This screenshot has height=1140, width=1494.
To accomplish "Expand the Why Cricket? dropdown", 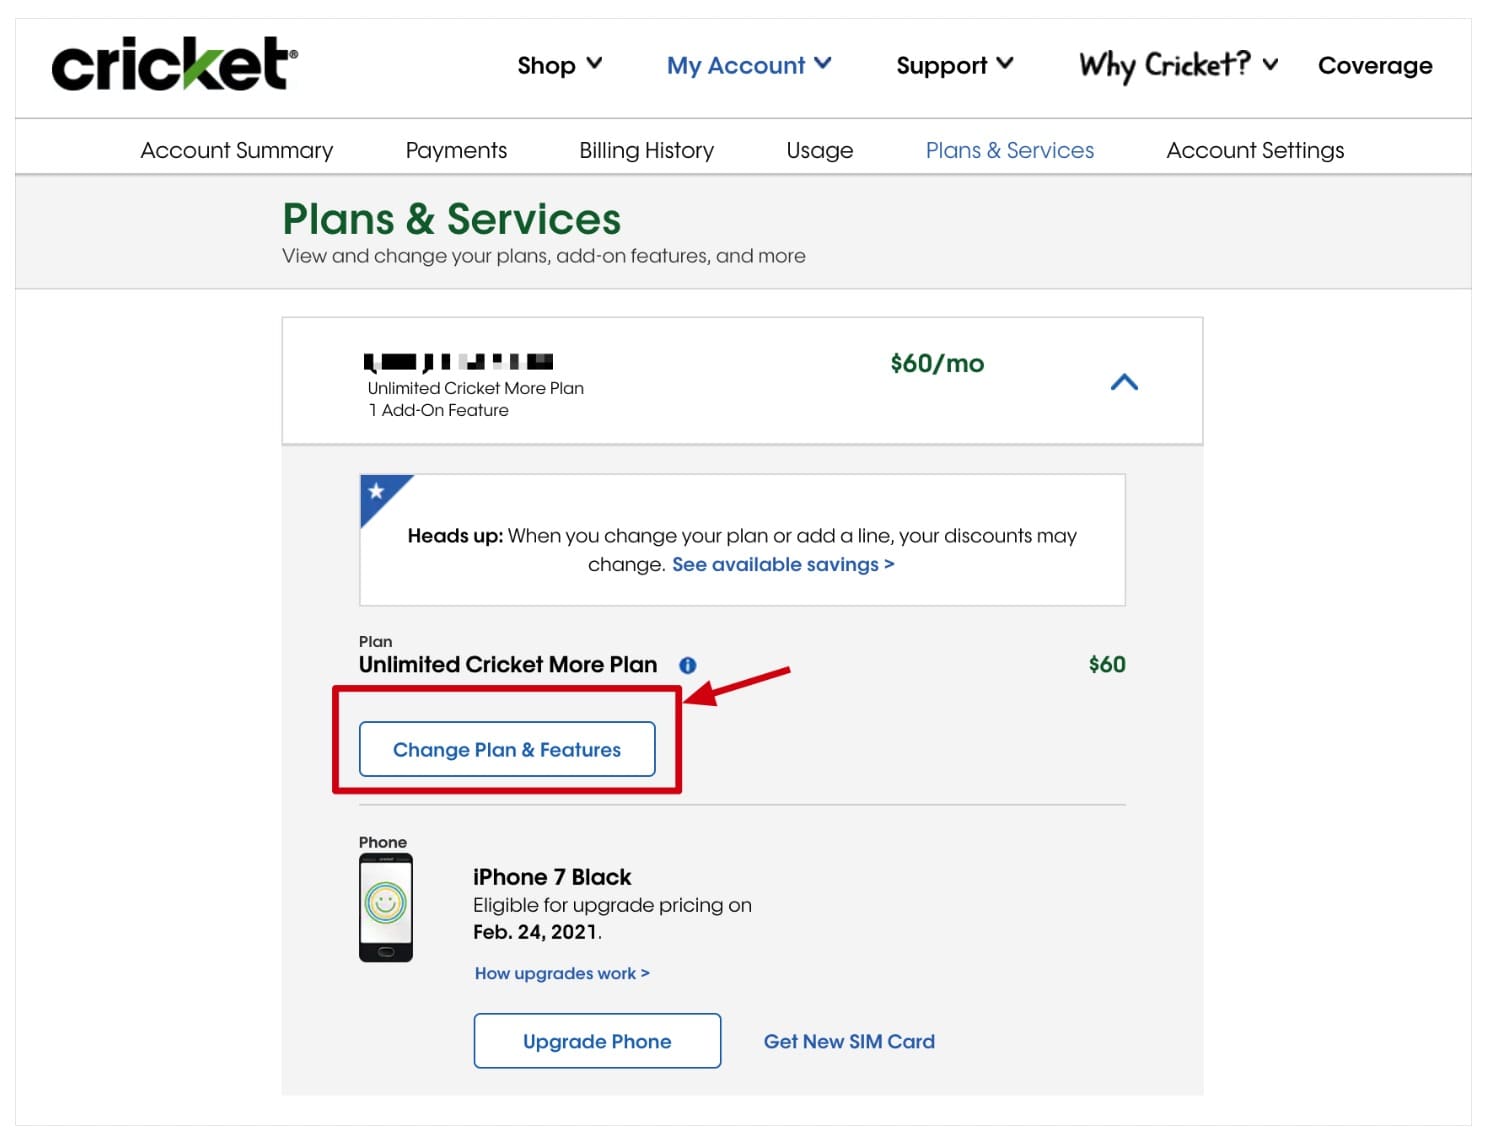I will pos(1176,65).
